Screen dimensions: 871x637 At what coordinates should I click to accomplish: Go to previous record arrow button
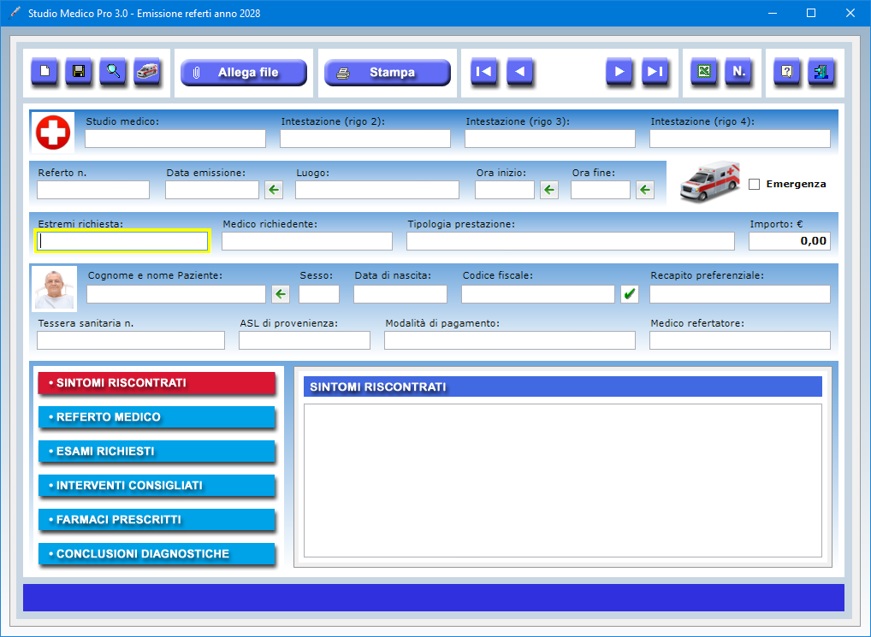point(520,72)
